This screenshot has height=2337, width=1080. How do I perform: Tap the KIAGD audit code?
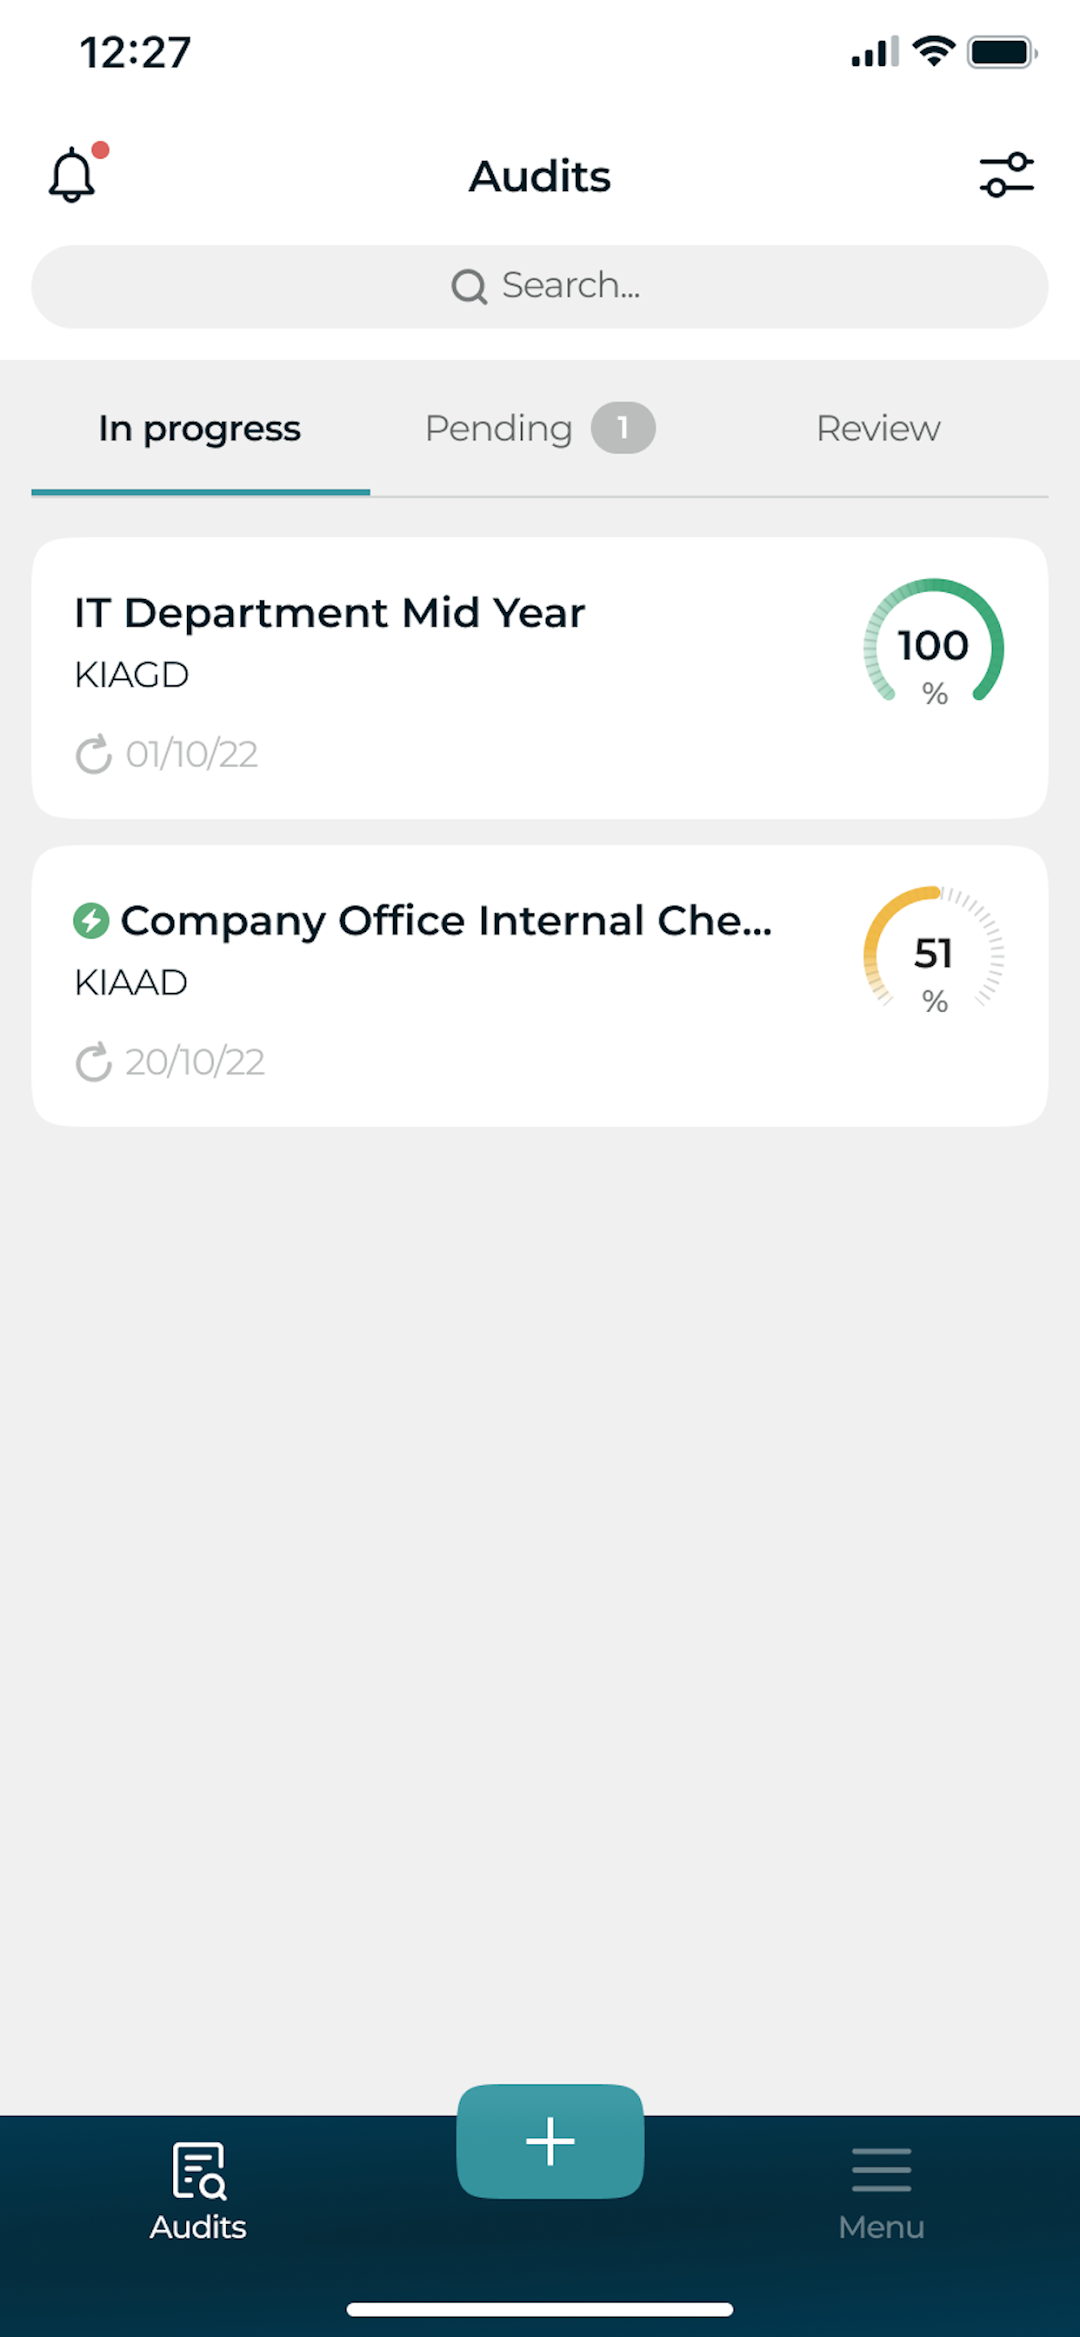point(132,675)
